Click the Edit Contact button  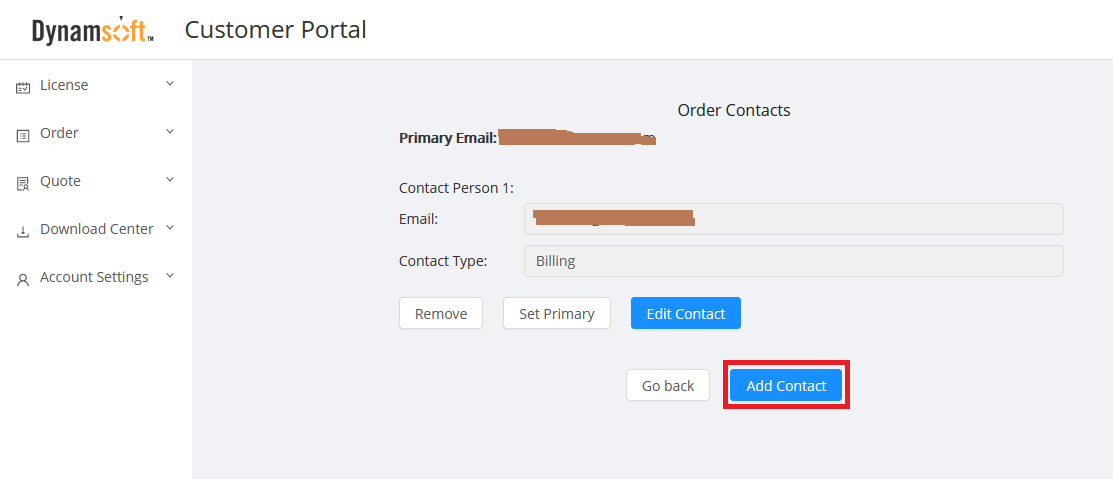[x=686, y=314]
